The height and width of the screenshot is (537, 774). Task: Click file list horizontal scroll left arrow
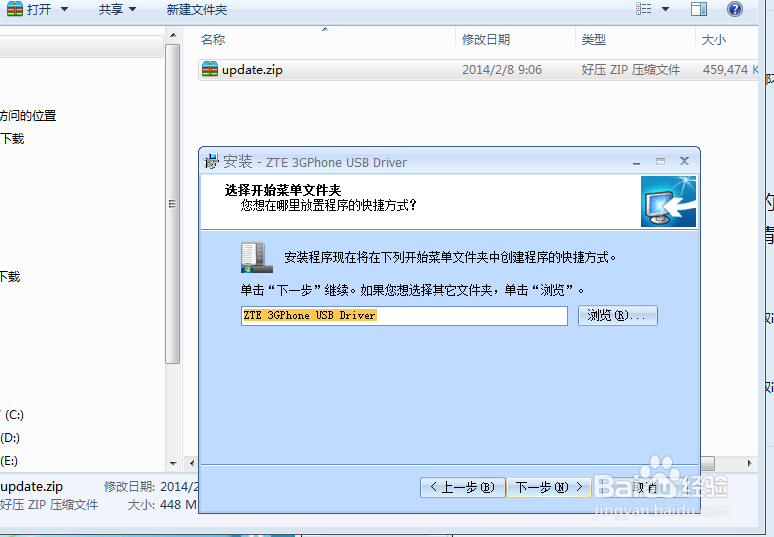(x=192, y=463)
